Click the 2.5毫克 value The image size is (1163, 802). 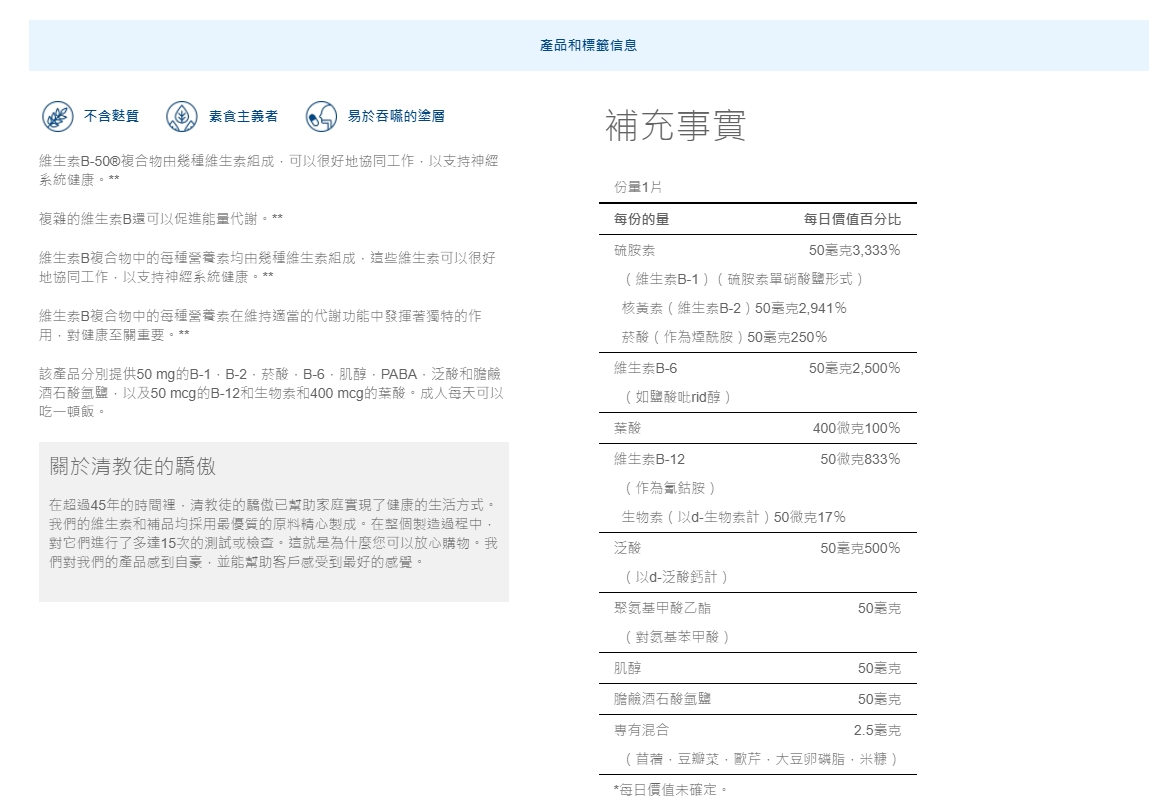click(877, 730)
